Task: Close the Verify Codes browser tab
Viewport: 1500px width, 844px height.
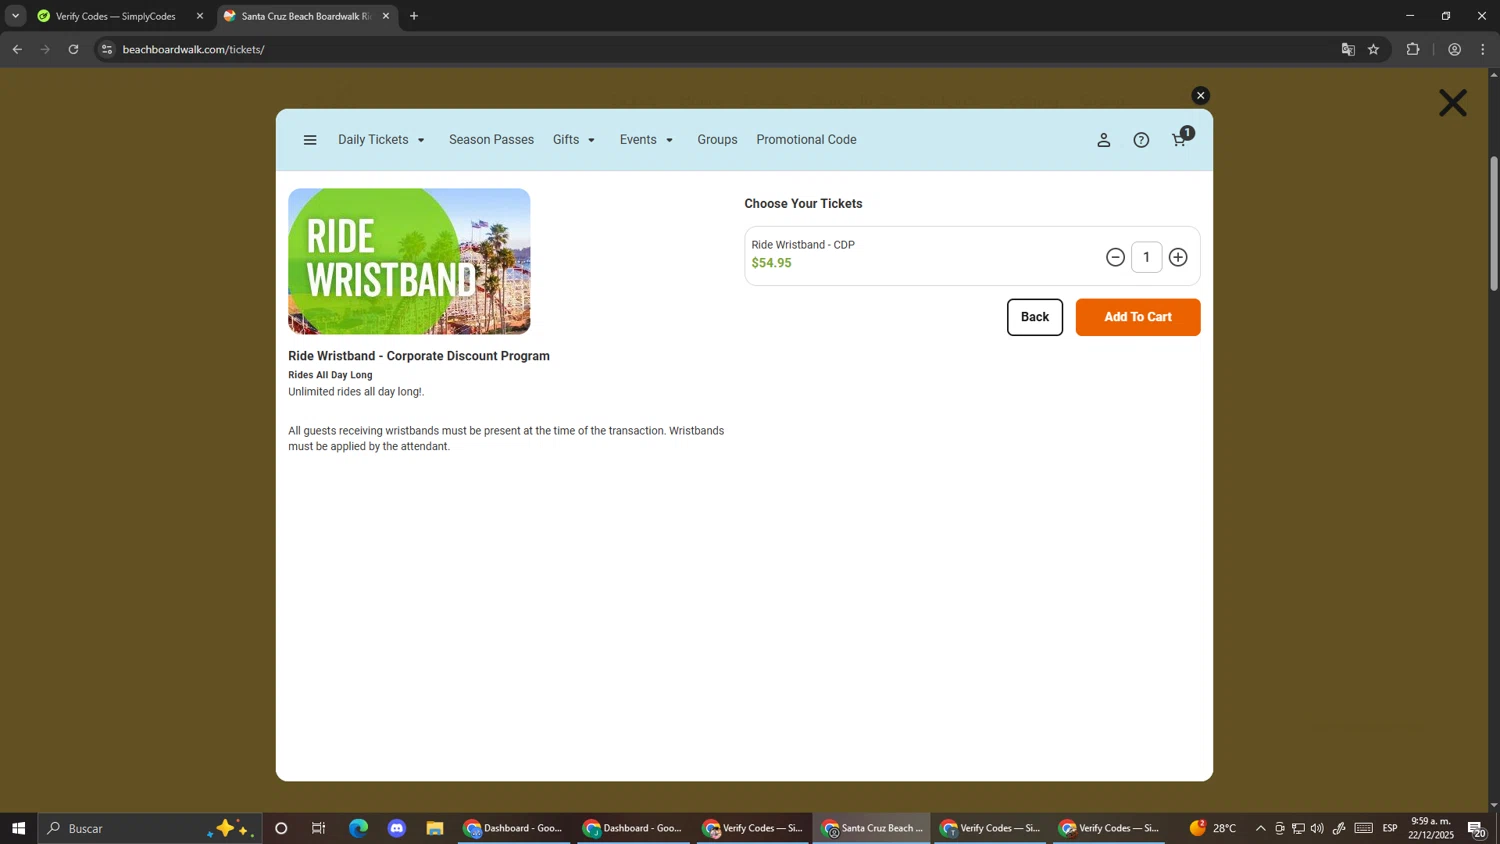Action: (x=199, y=16)
